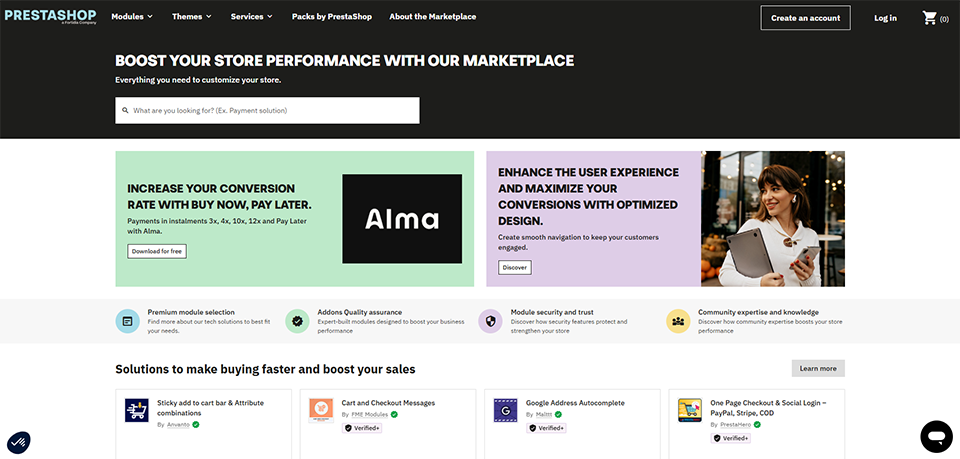Click the Google Address Autocomplete module icon
The width and height of the screenshot is (960, 459).
click(506, 410)
